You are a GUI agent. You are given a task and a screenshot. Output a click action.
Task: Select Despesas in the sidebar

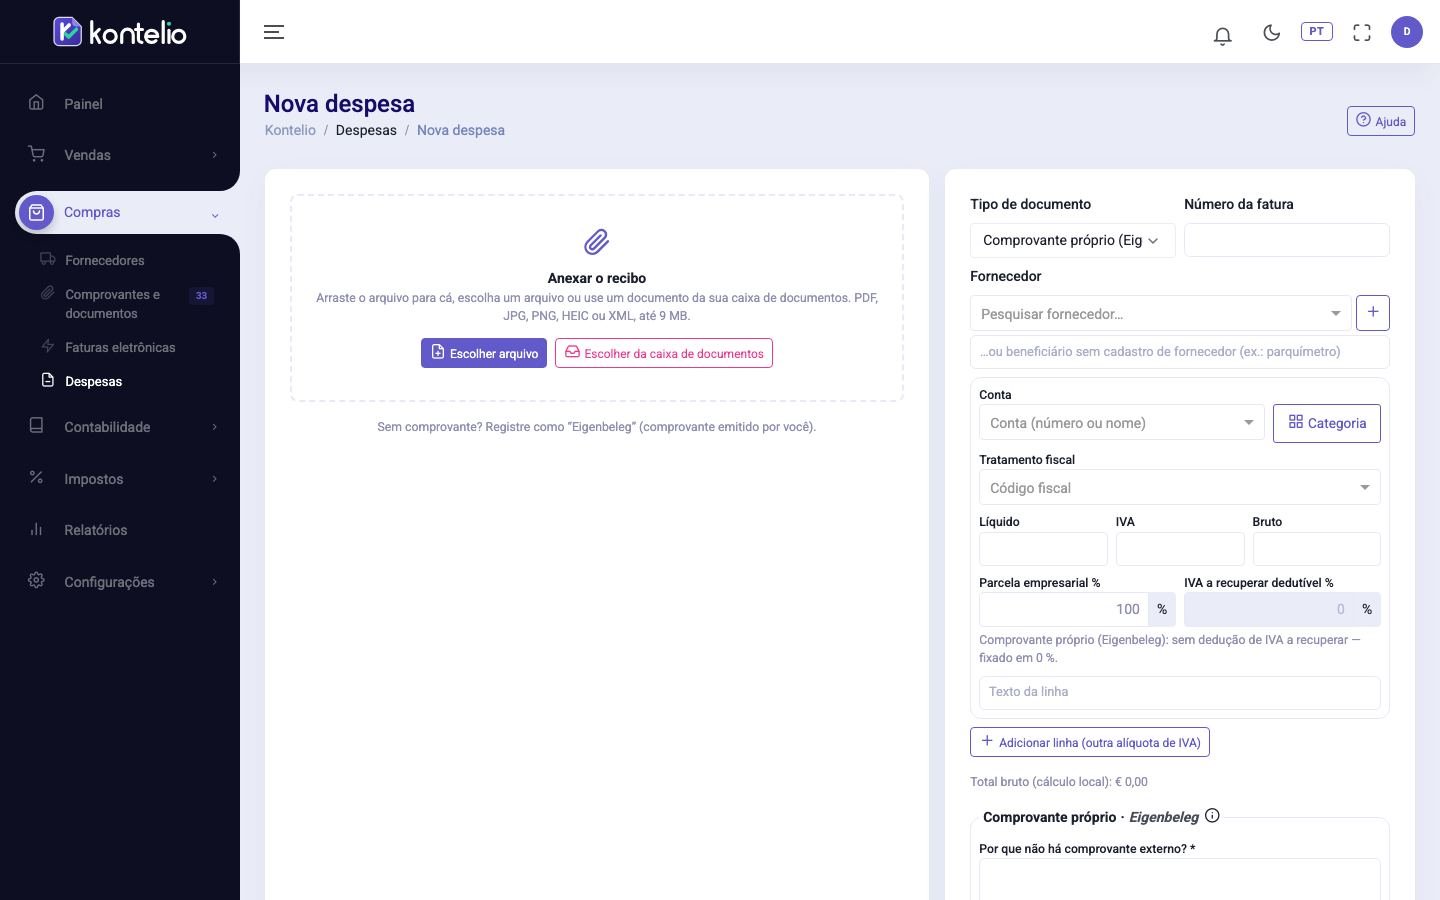[x=94, y=381]
